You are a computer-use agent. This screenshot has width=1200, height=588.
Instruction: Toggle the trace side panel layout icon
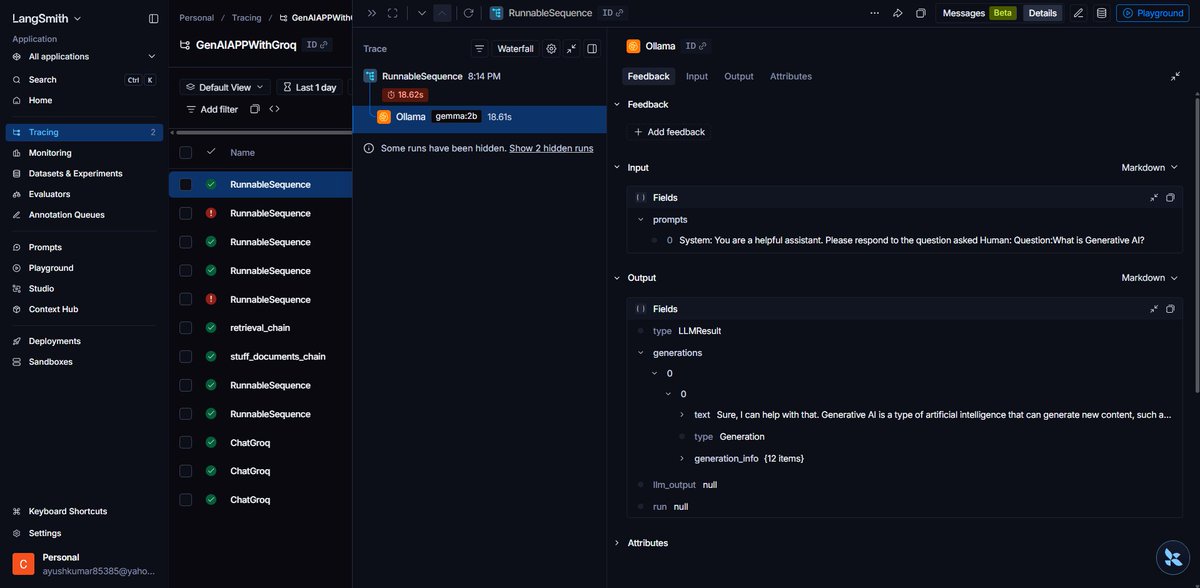click(592, 48)
